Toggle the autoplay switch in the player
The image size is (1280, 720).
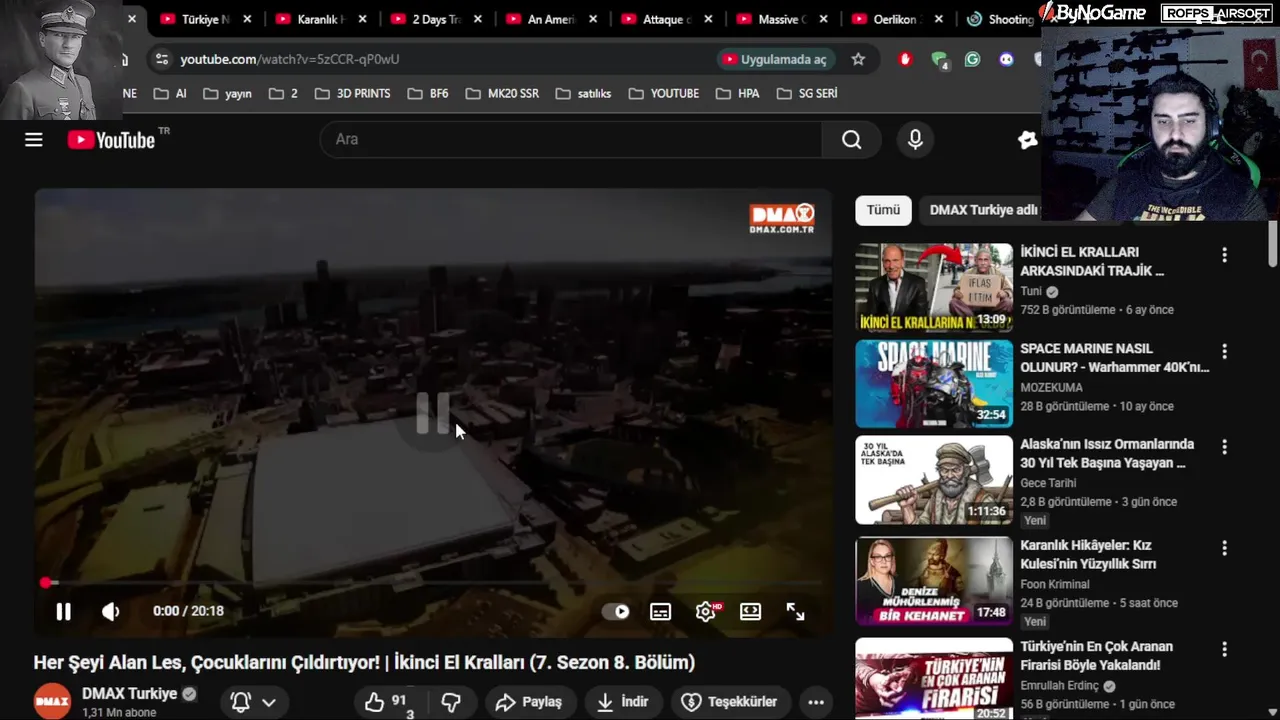click(616, 612)
